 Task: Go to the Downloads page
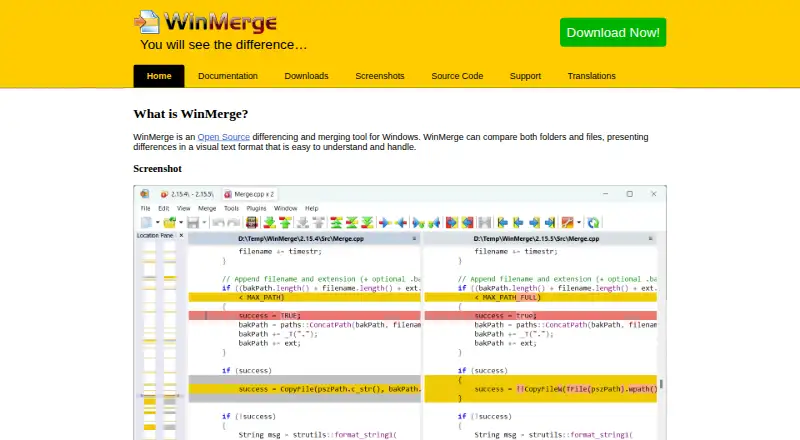(x=306, y=76)
